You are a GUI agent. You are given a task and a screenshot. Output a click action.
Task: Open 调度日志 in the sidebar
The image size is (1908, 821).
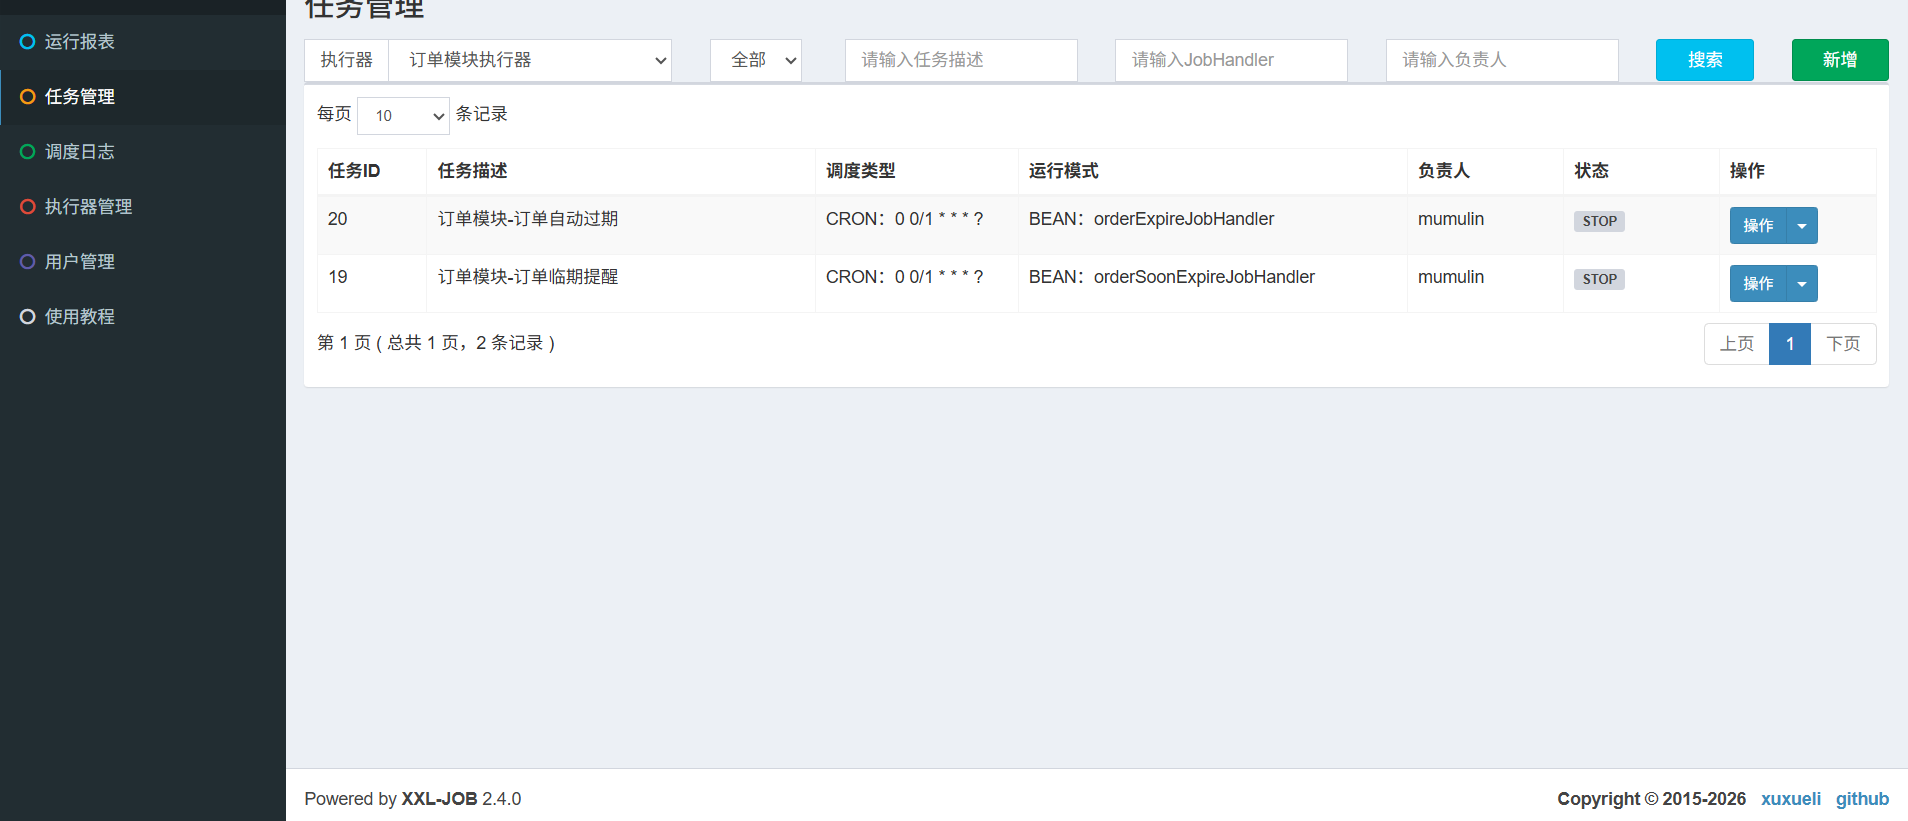tap(80, 152)
